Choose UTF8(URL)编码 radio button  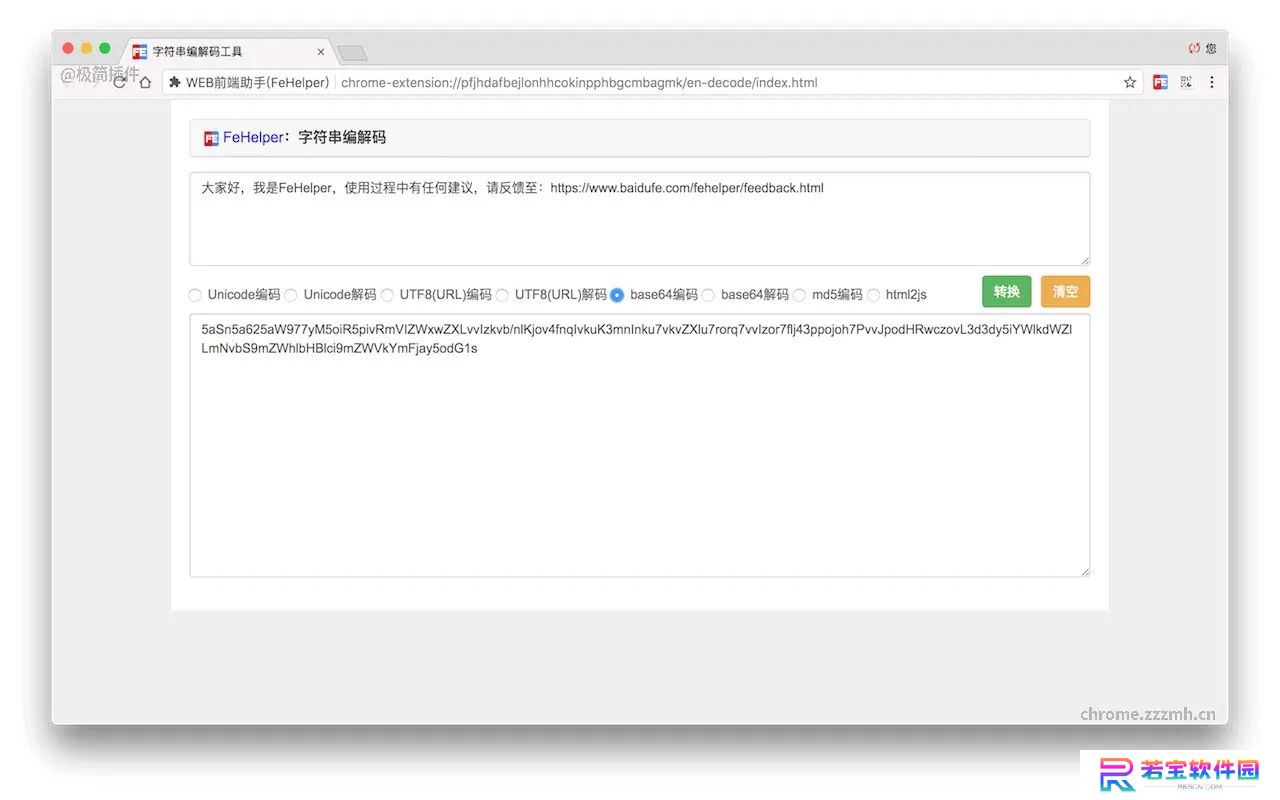[387, 295]
